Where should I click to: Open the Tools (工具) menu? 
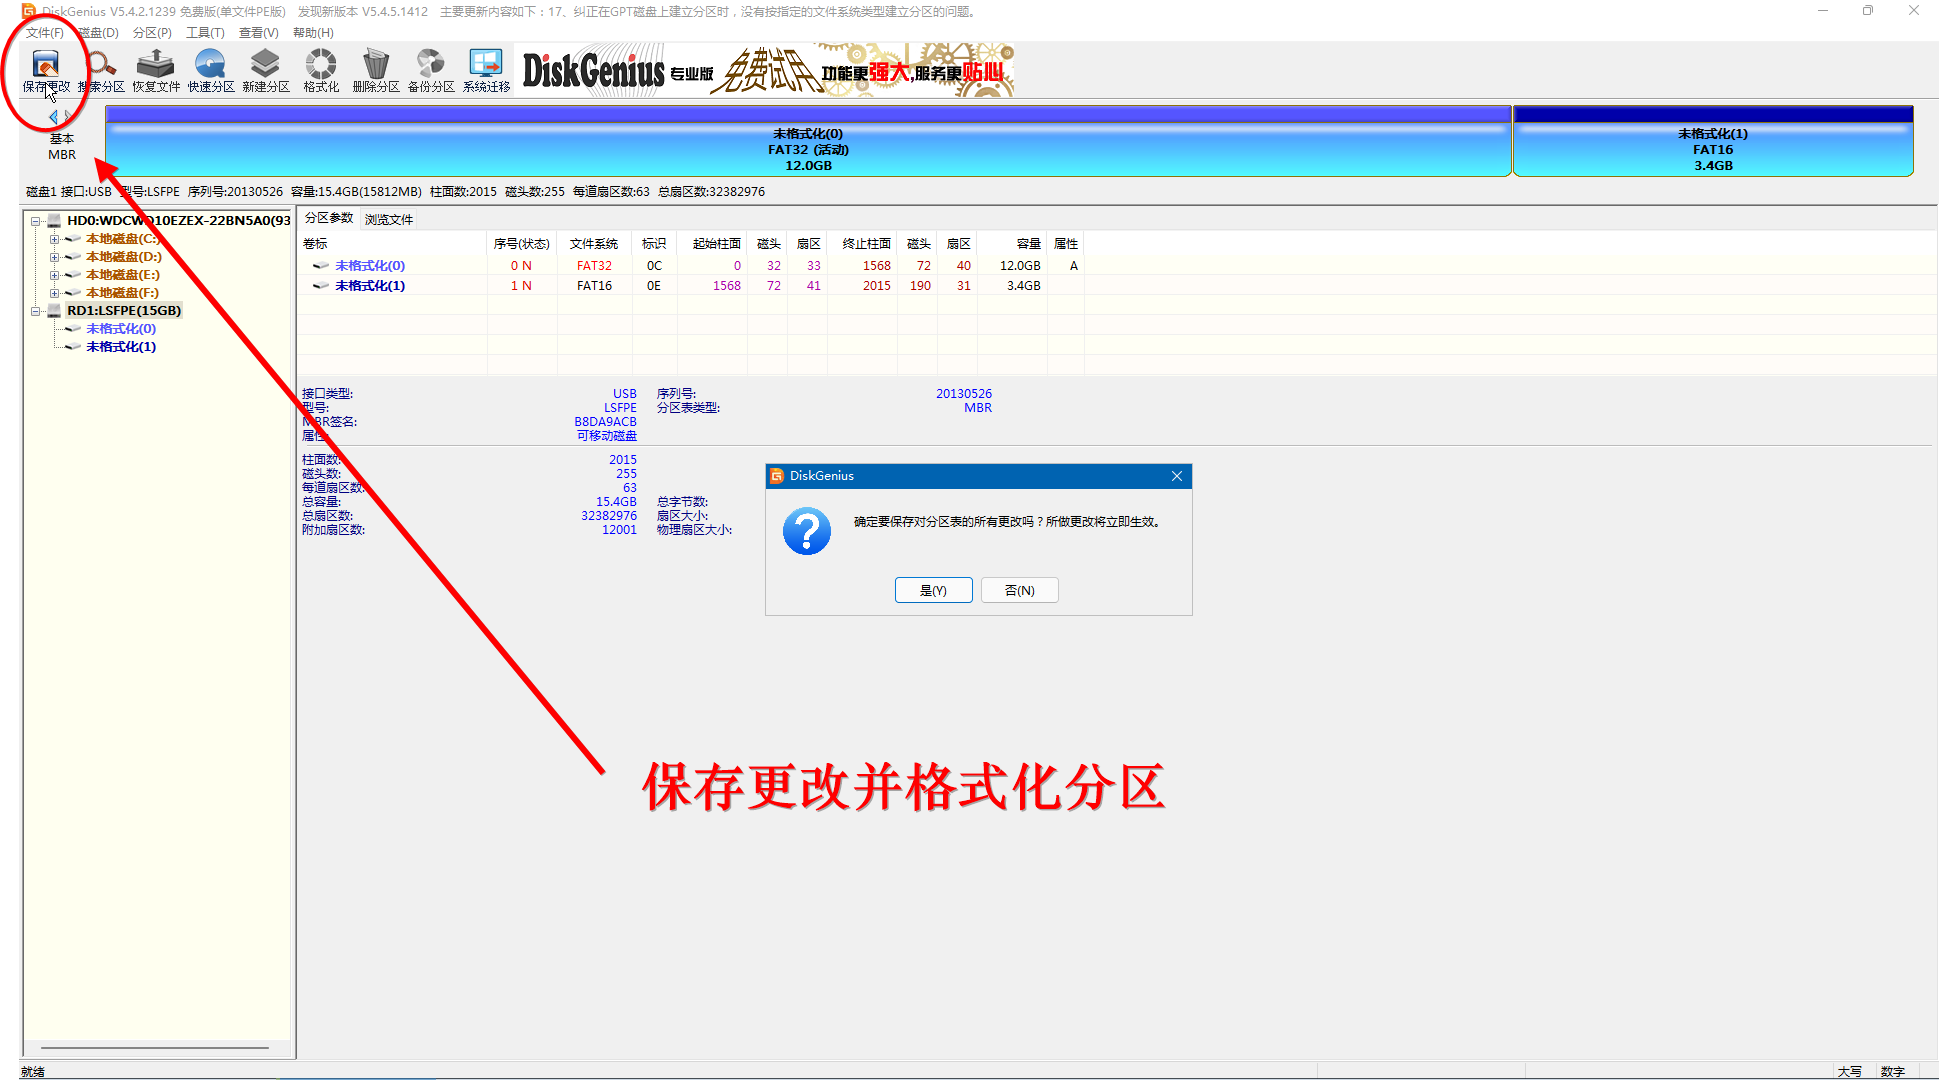tap(205, 33)
